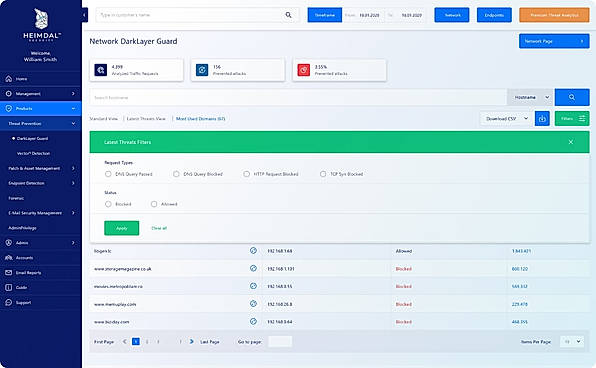Click the customer name search magnifier icon
Viewport: 596px width, 368px height.
point(288,15)
